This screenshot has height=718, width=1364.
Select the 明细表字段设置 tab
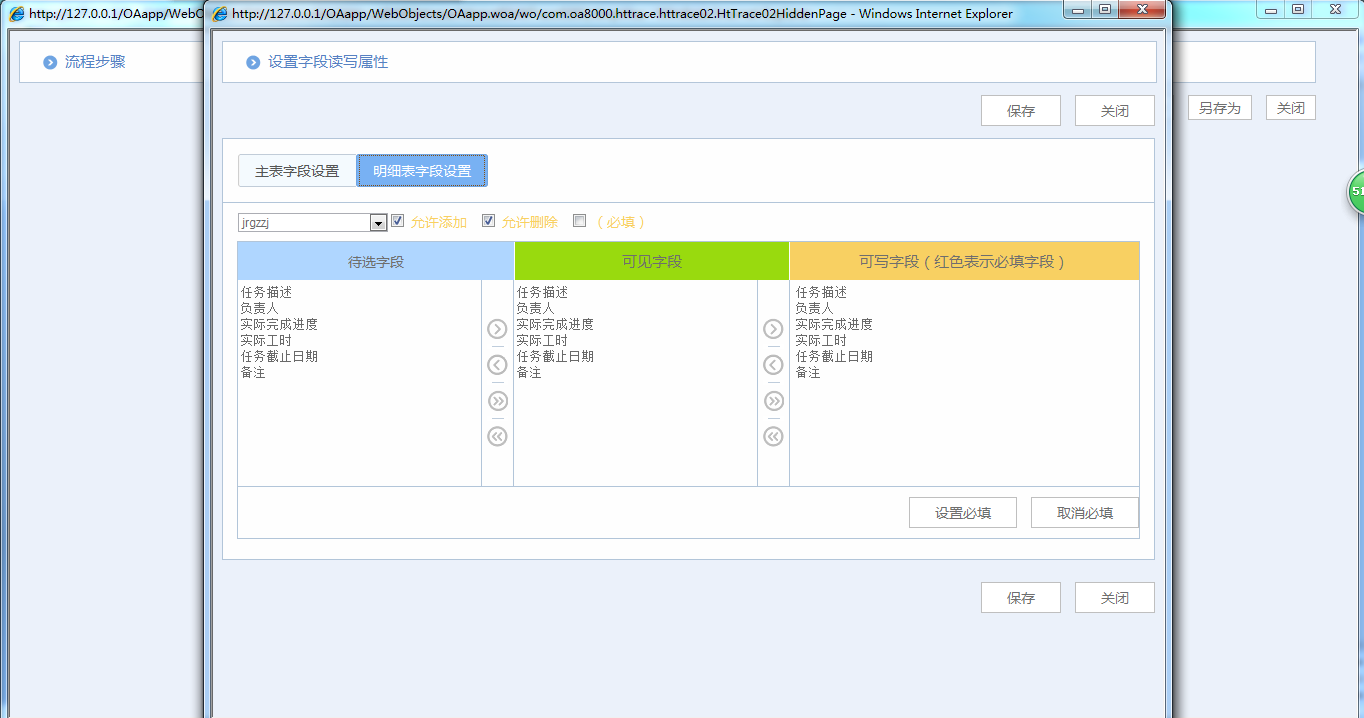coord(421,170)
